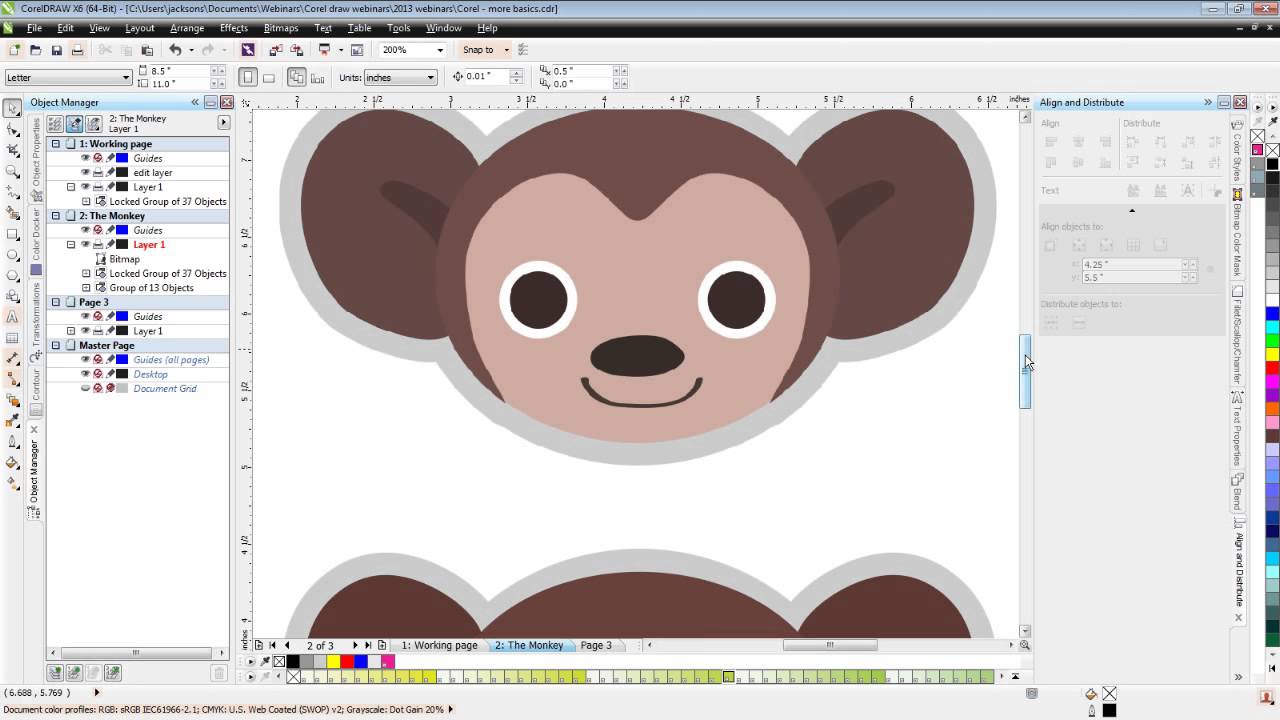Viewport: 1280px width, 720px height.
Task: Select the Outline pen tool in the toolbox
Action: [13, 441]
